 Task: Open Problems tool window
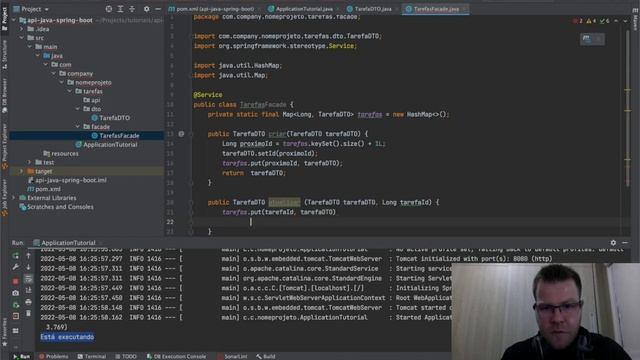(54, 356)
